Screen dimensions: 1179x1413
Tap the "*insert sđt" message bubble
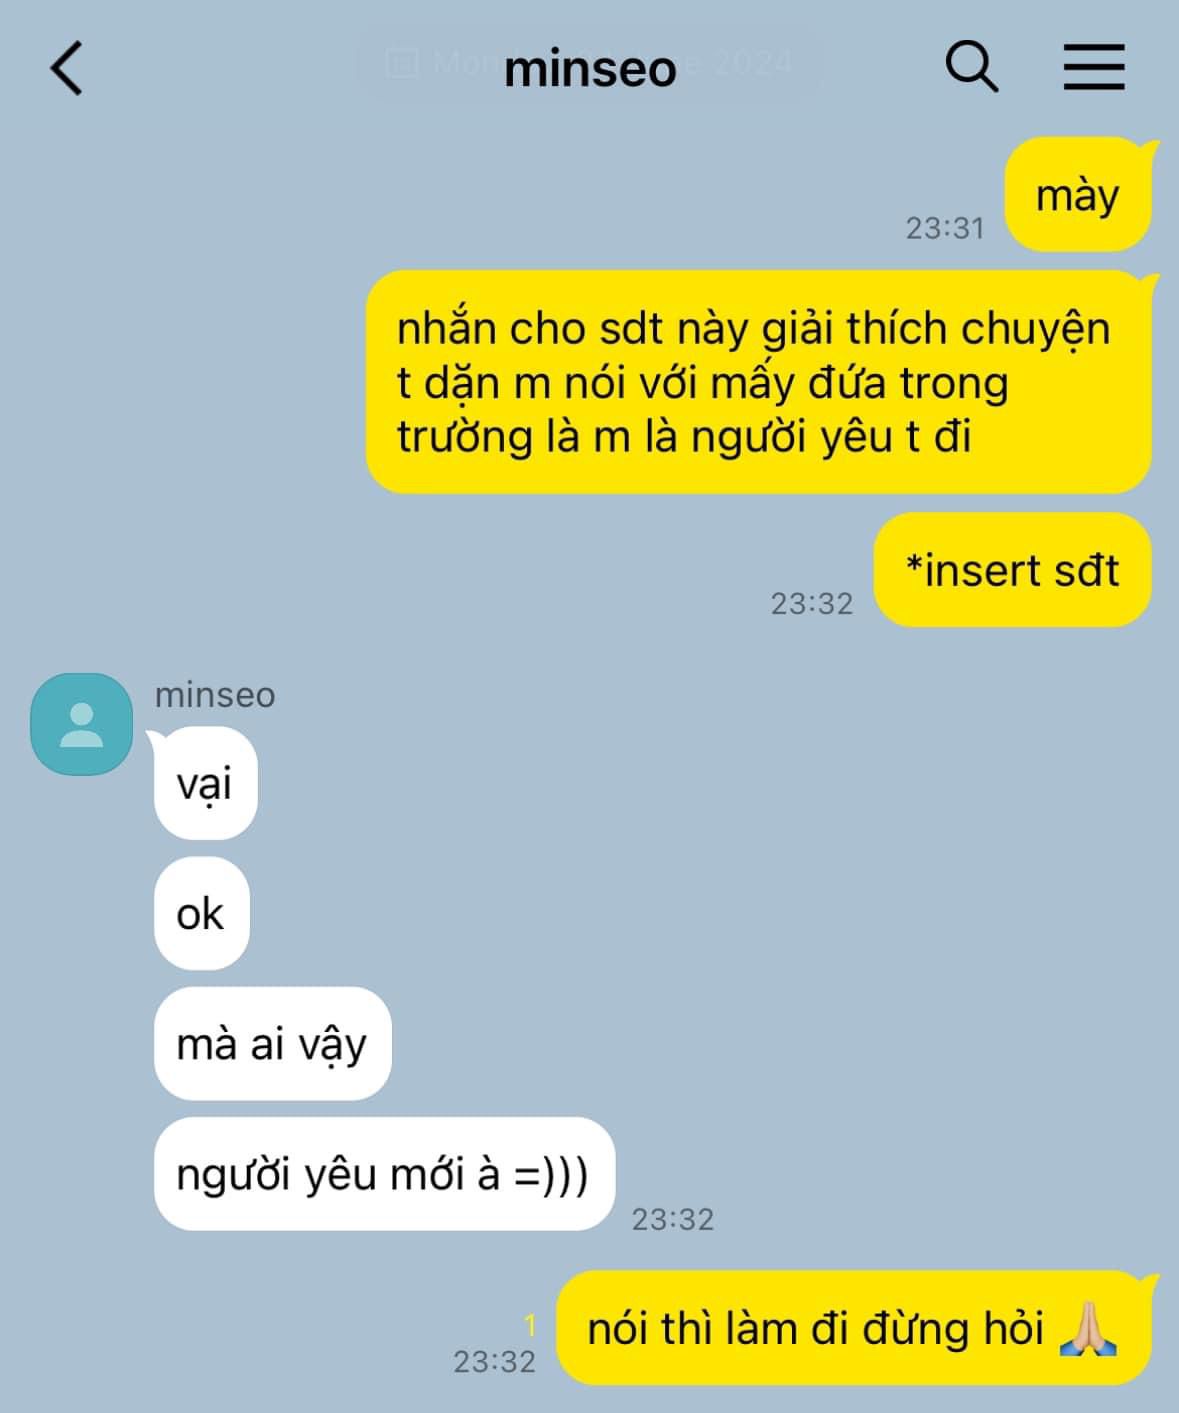tap(1013, 570)
